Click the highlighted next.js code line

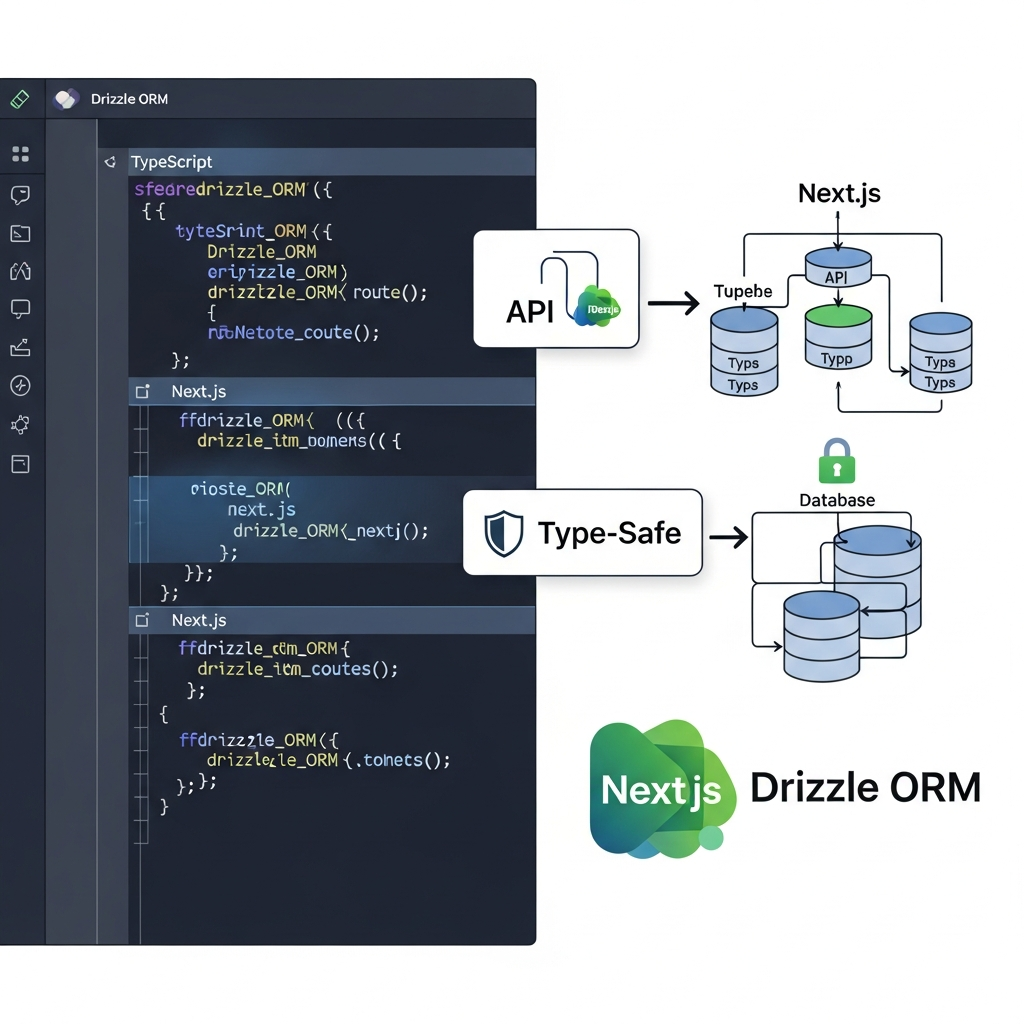click(261, 509)
